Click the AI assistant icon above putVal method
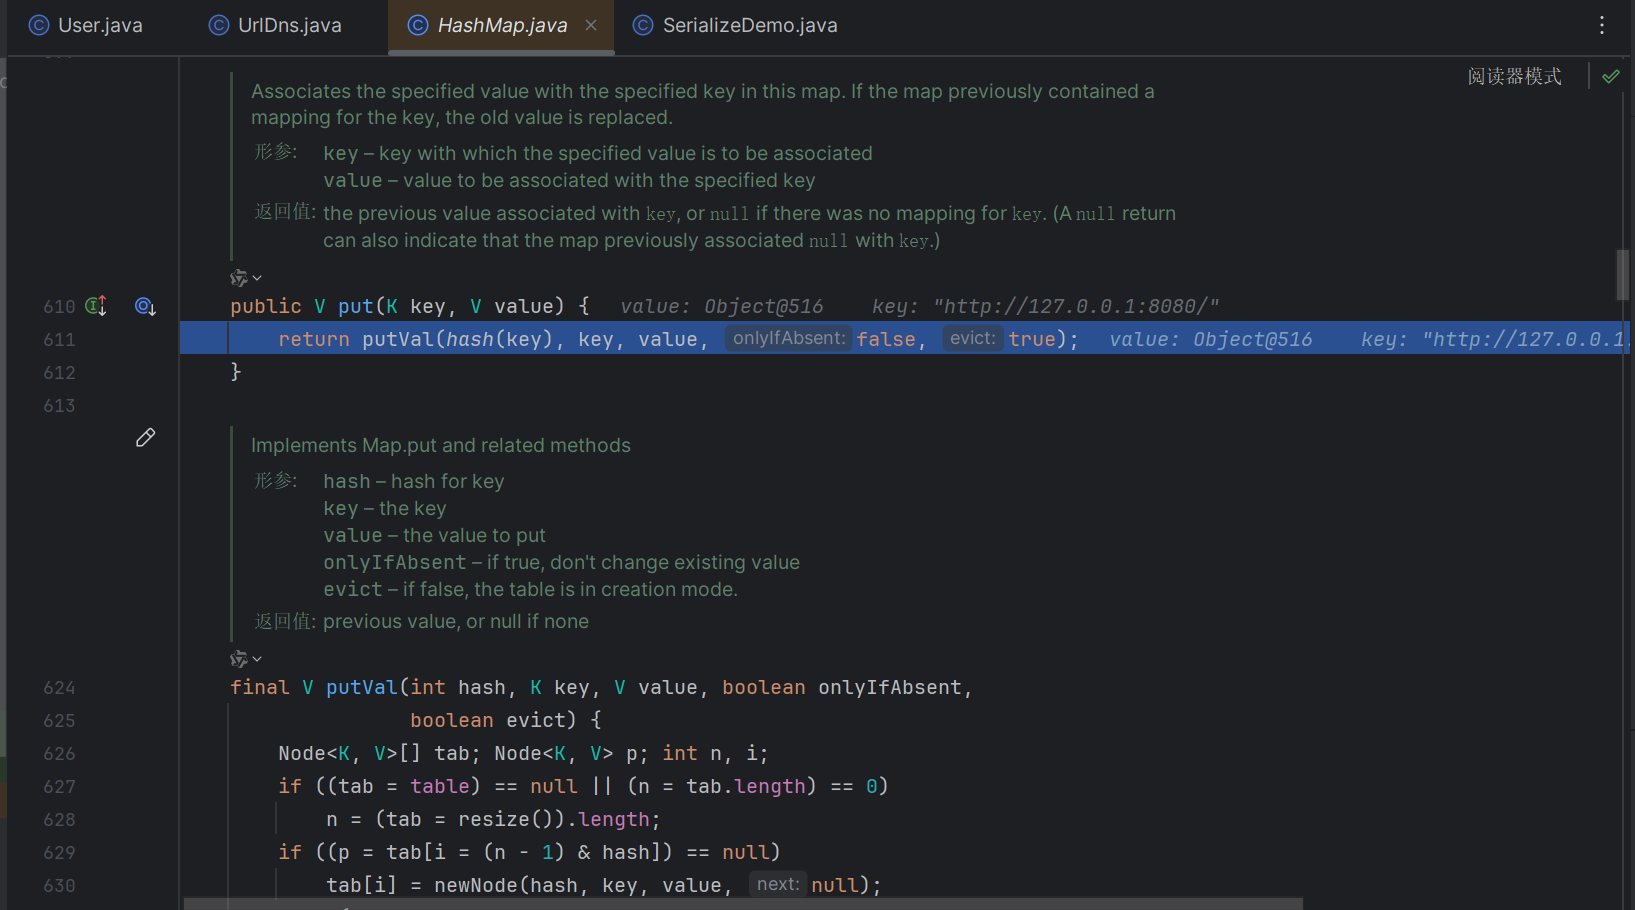Viewport: 1635px width, 910px height. pyautogui.click(x=238, y=659)
